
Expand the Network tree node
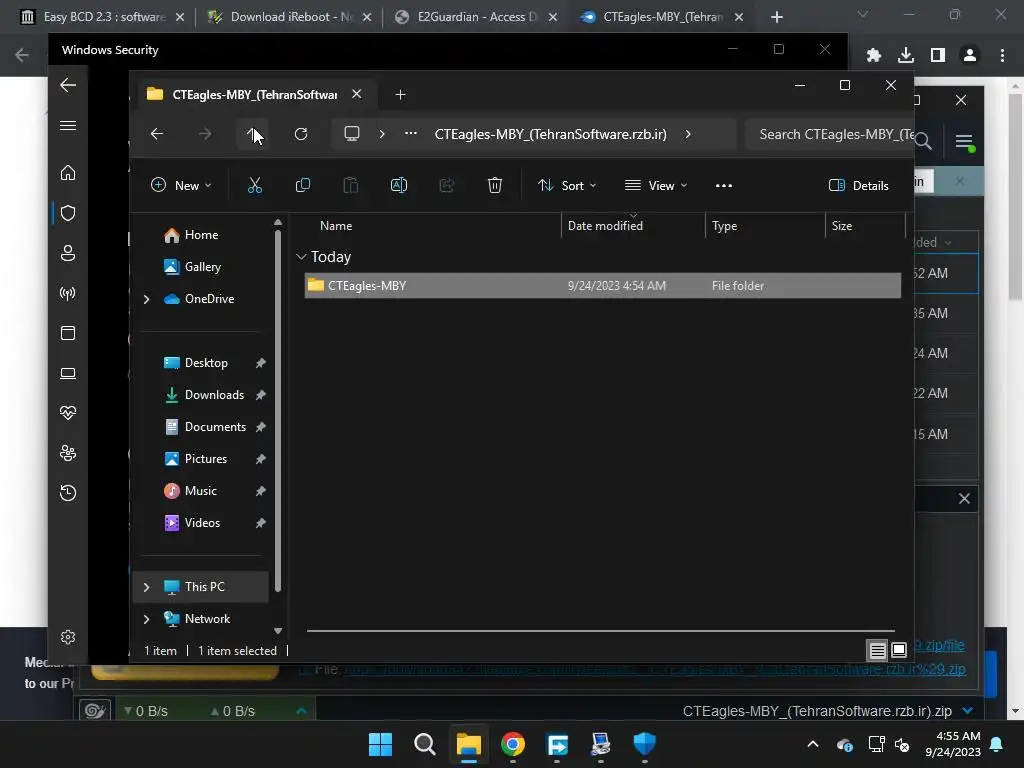pyautogui.click(x=146, y=619)
